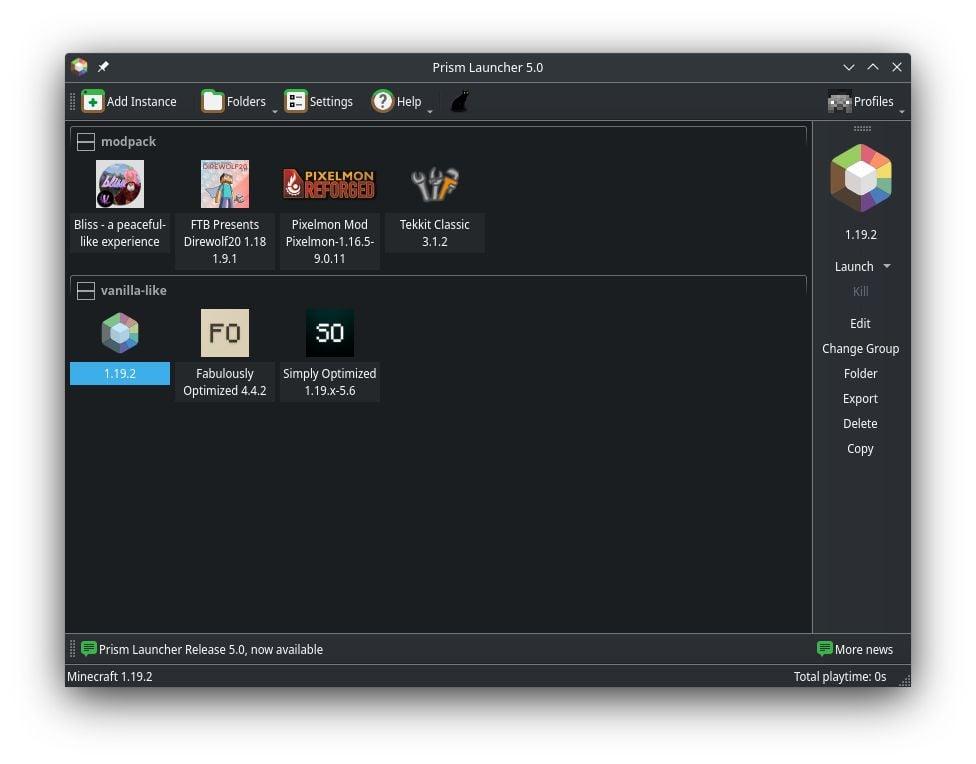Screen dimensions: 976x764
Task: Open Settings from the toolbar
Action: pyautogui.click(x=319, y=101)
